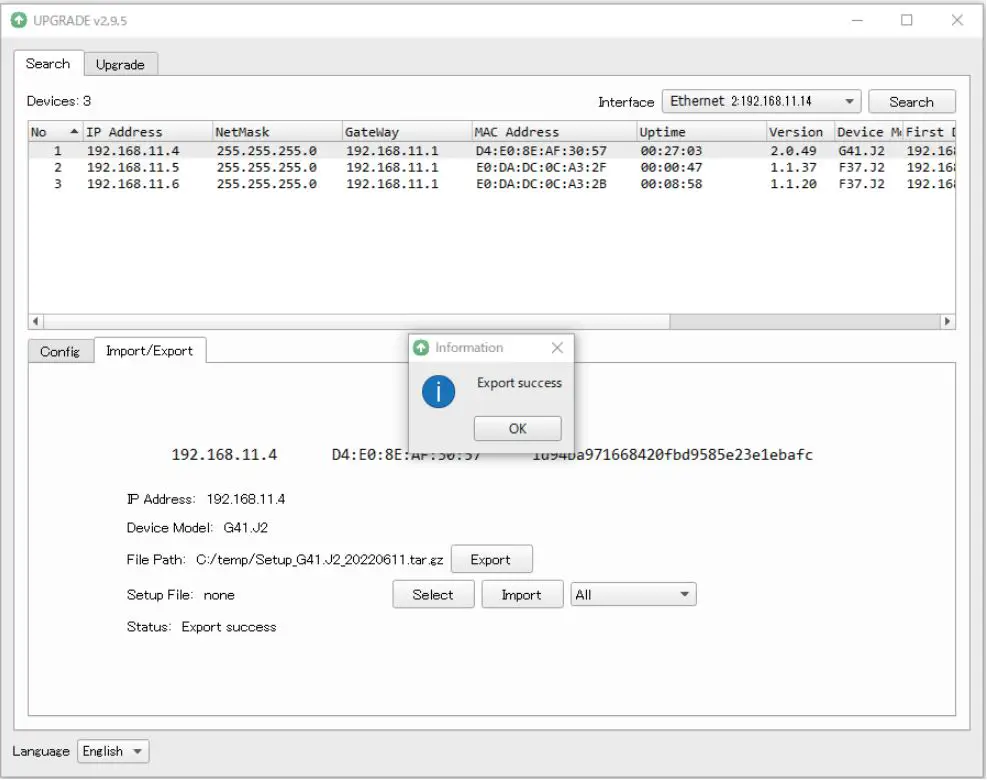This screenshot has height=780, width=987.
Task: Click the horizontal scrollbar thumb of device table
Action: pos(356,322)
